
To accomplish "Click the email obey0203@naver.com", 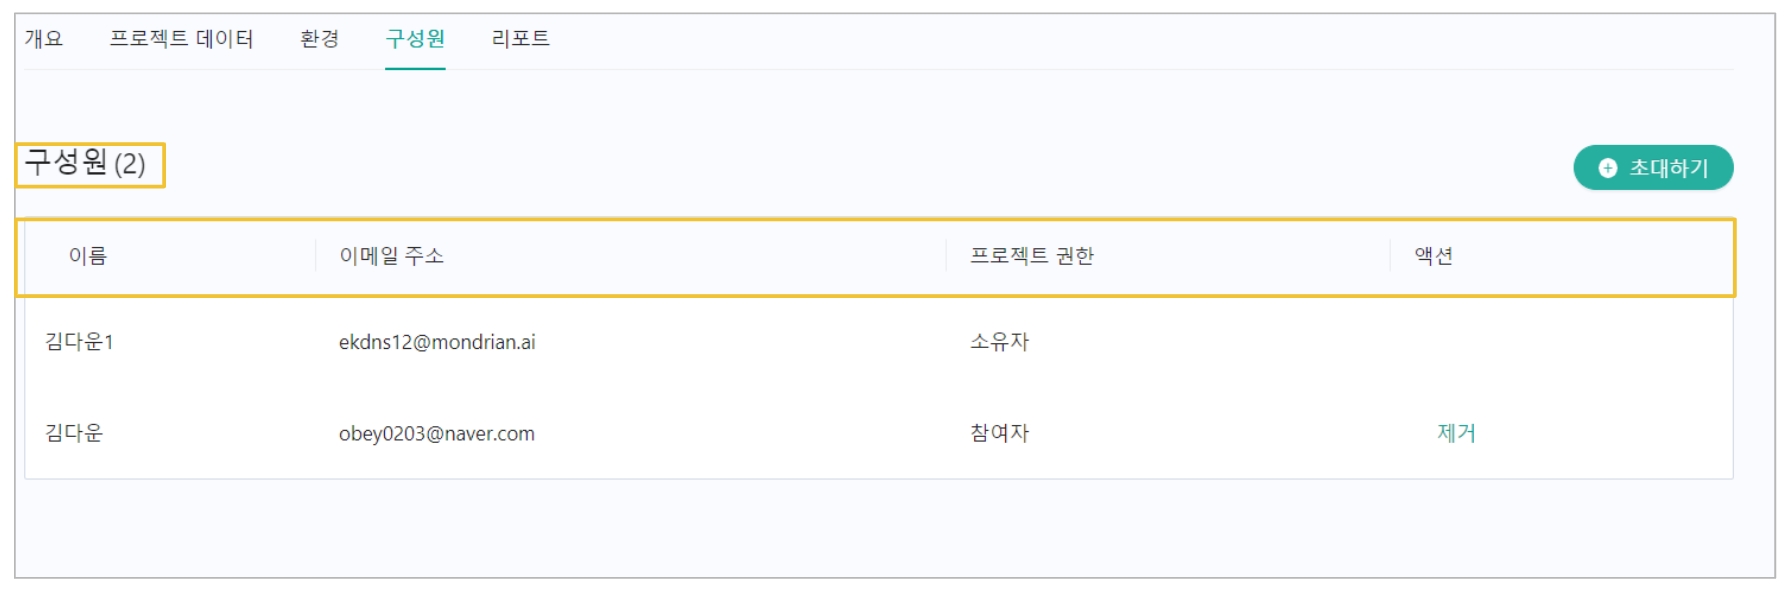I will tap(437, 433).
